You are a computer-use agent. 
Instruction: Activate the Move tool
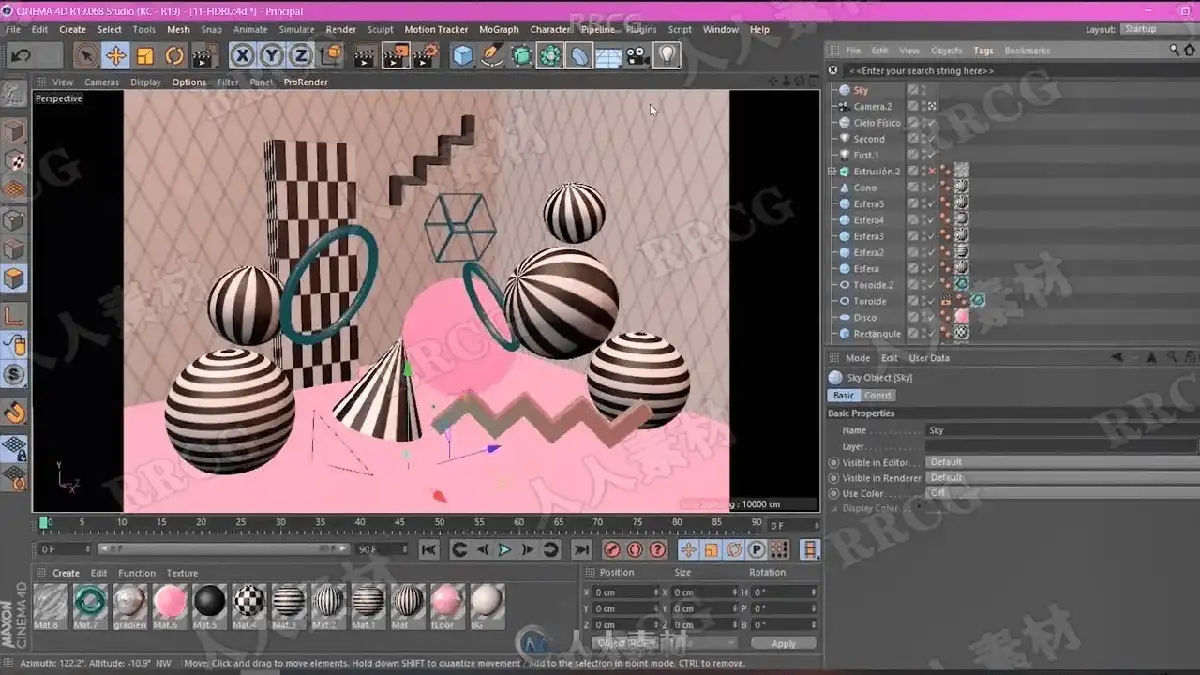coord(116,56)
